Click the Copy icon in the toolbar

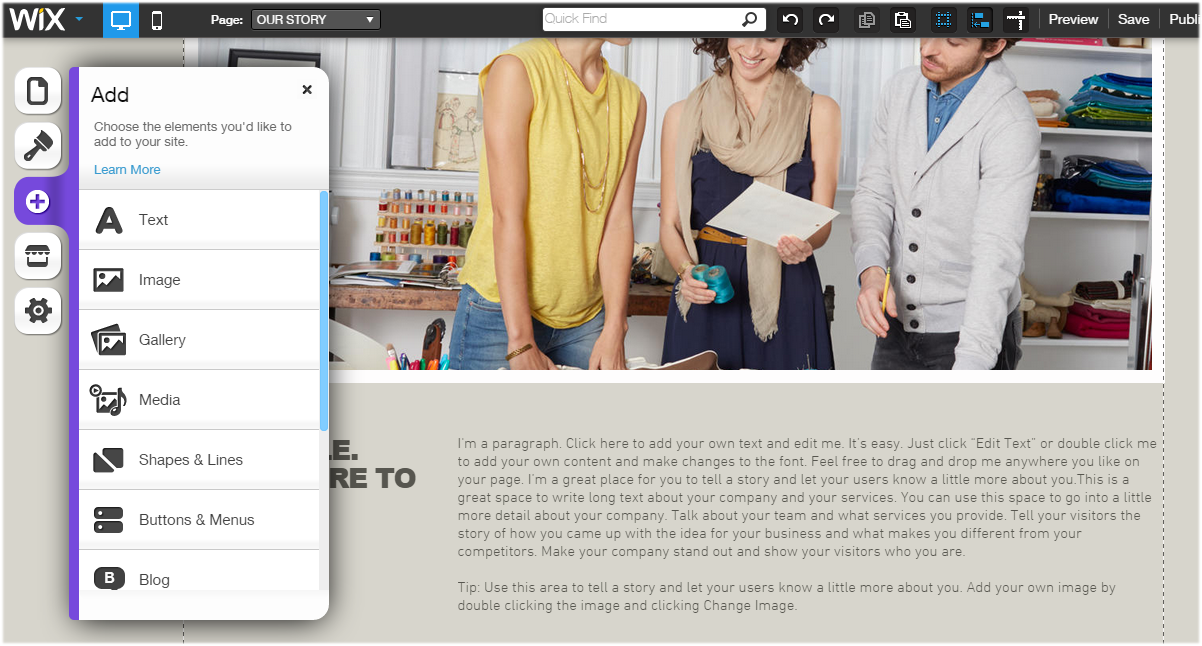(x=867, y=19)
